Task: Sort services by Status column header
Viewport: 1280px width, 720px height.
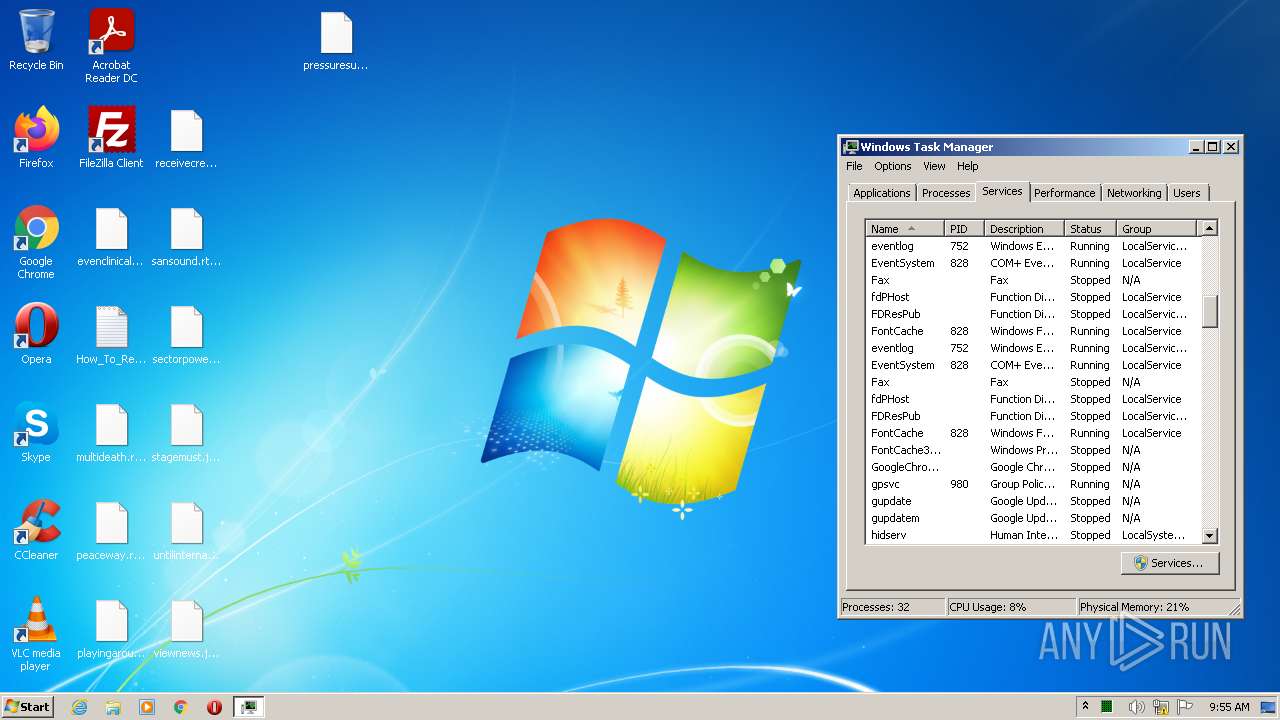Action: pos(1091,229)
